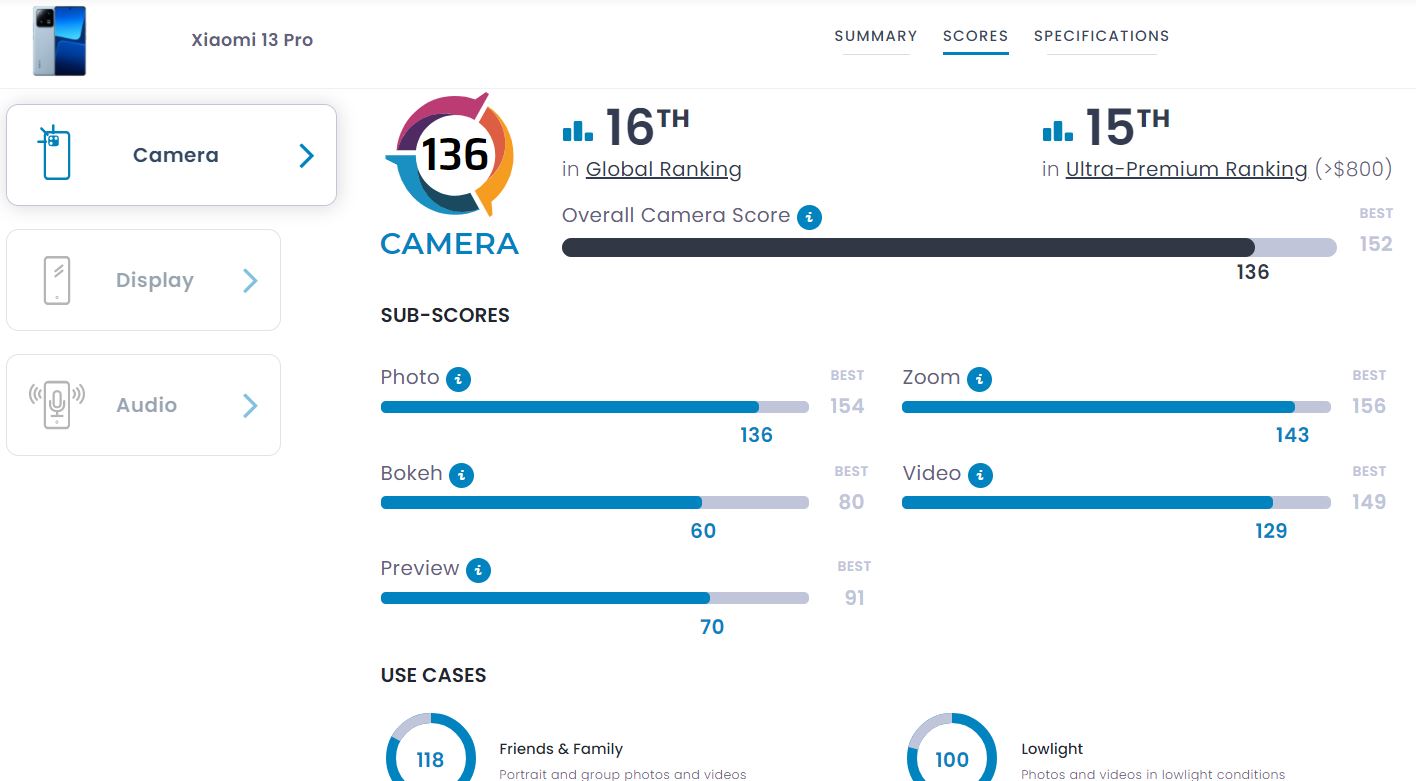Click the Bokeh score value 60
This screenshot has width=1416, height=781.
click(703, 531)
